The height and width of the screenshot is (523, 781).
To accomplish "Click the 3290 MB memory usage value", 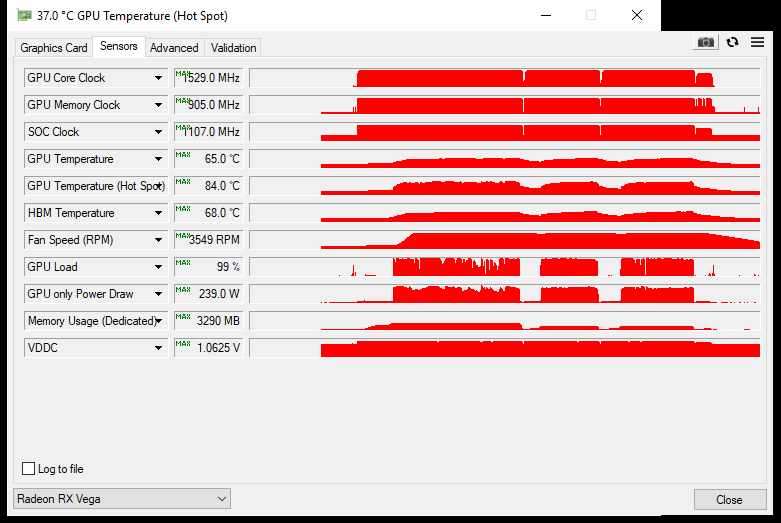I will coord(209,321).
